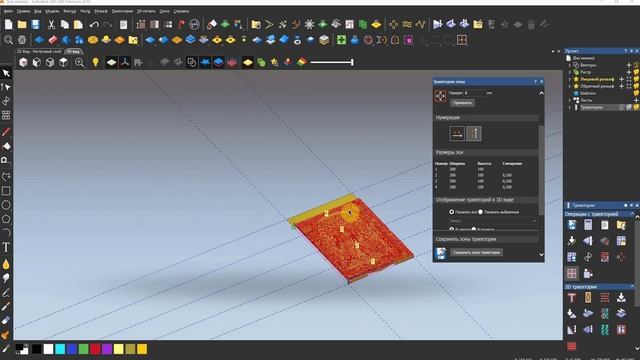Click the New file icon in the toolbar
640x360 pixels.
click(x=9, y=24)
